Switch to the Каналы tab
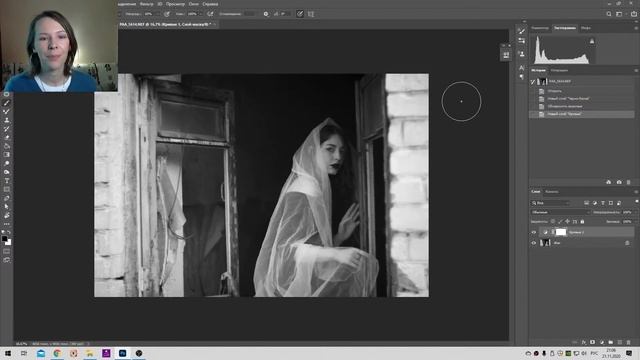The height and width of the screenshot is (360, 640). (552, 192)
